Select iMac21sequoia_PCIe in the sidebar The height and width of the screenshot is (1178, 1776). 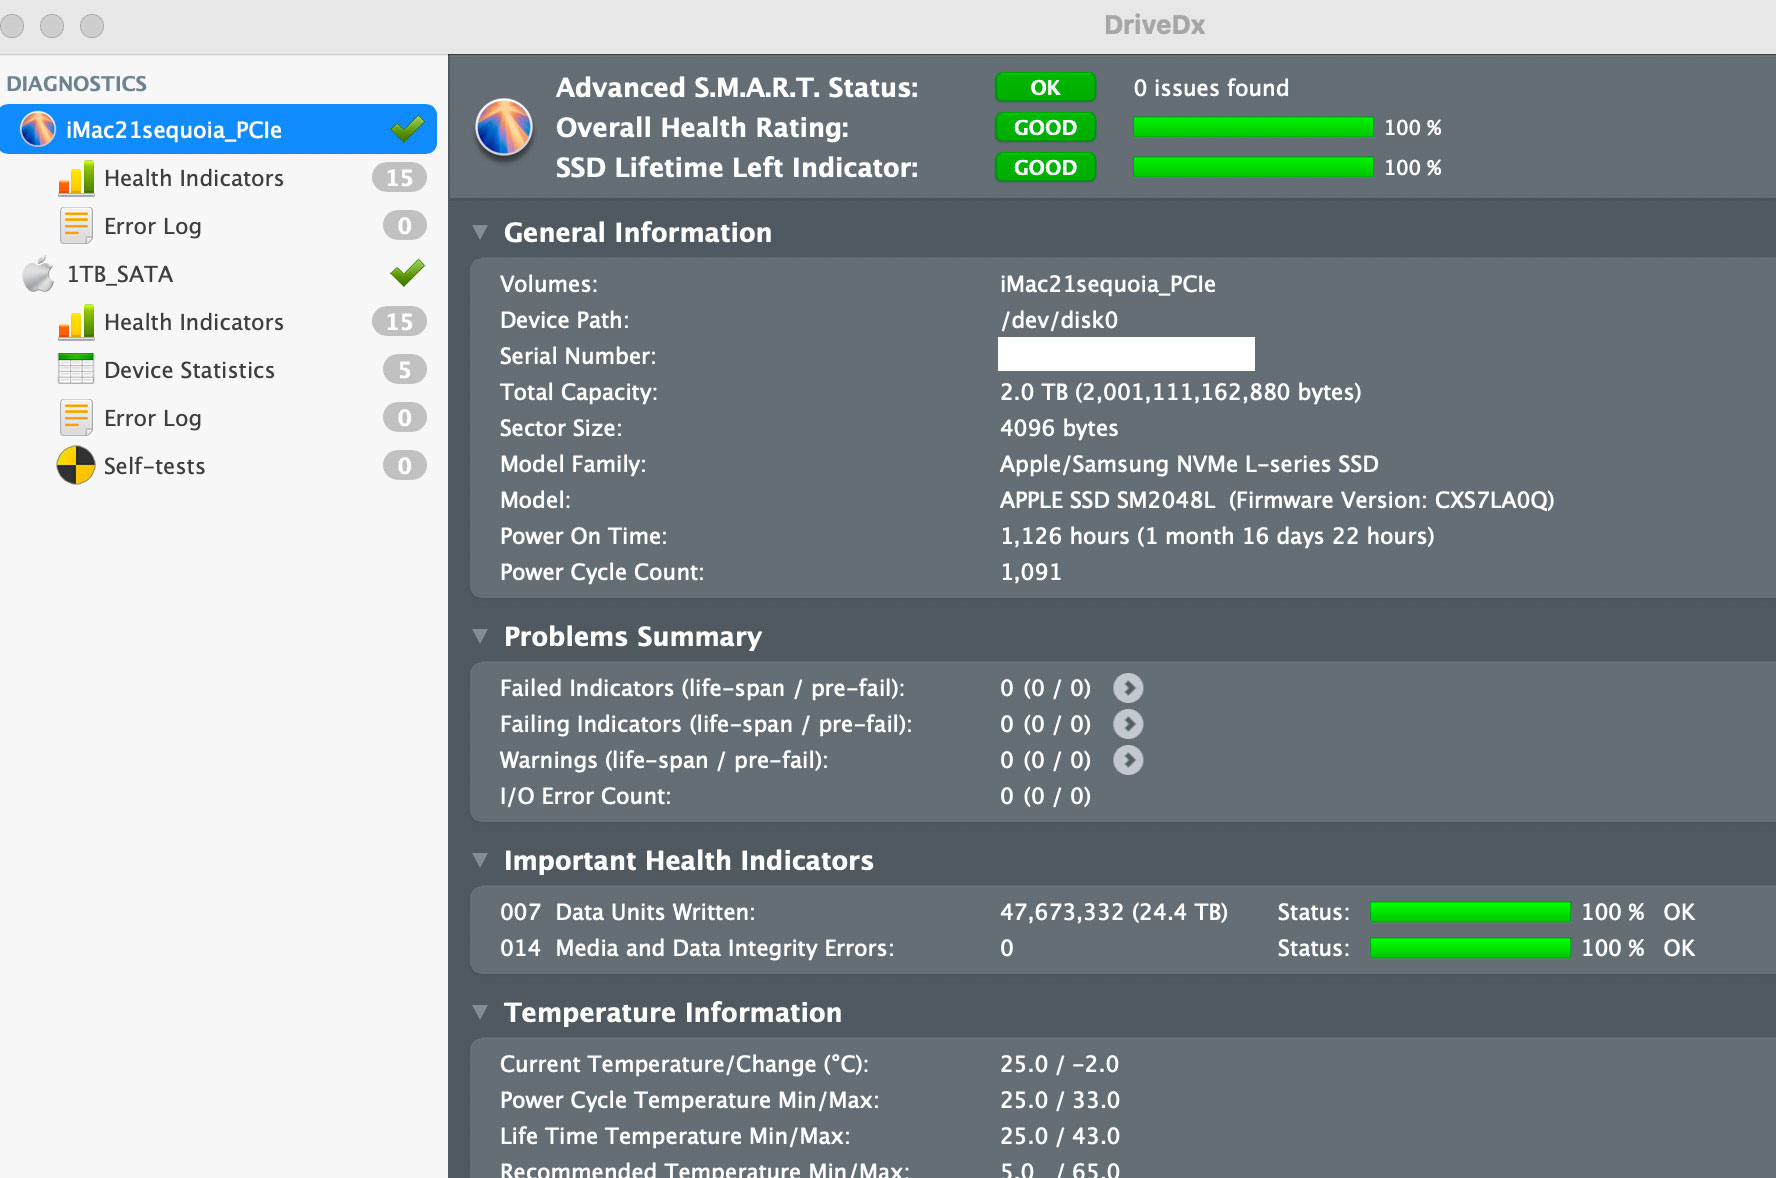(x=218, y=129)
